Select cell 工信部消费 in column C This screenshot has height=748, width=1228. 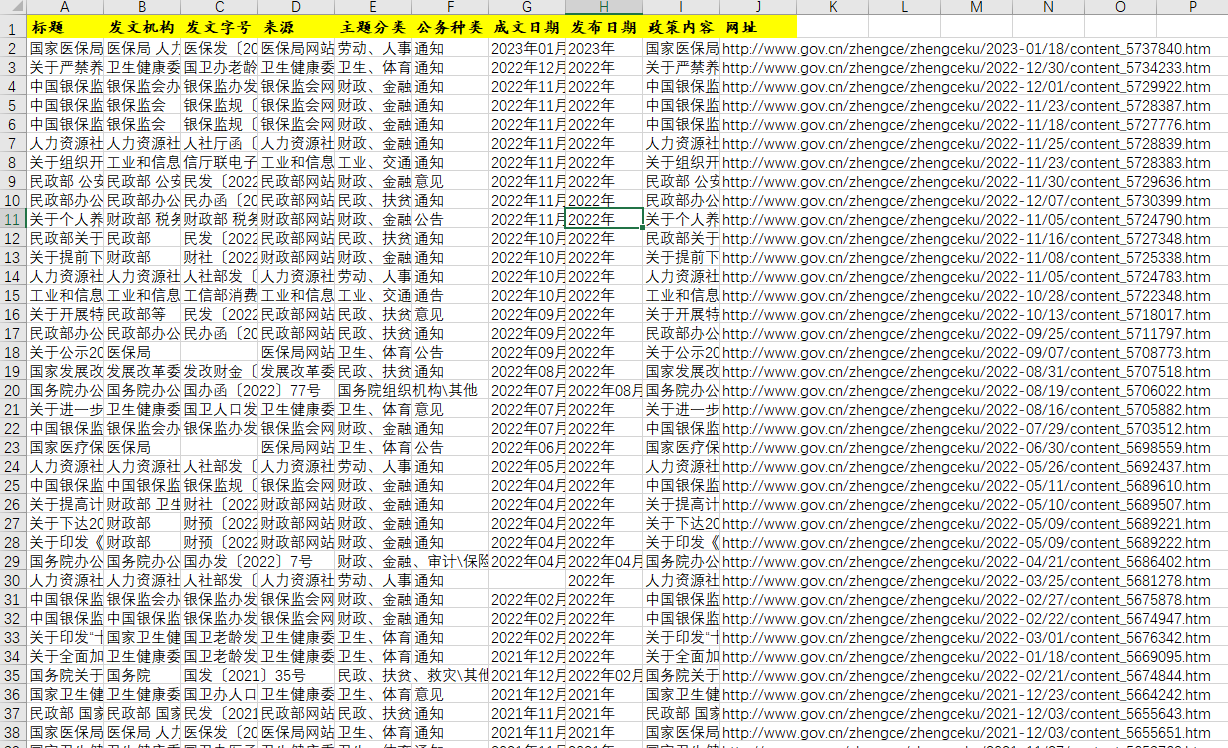[219, 295]
